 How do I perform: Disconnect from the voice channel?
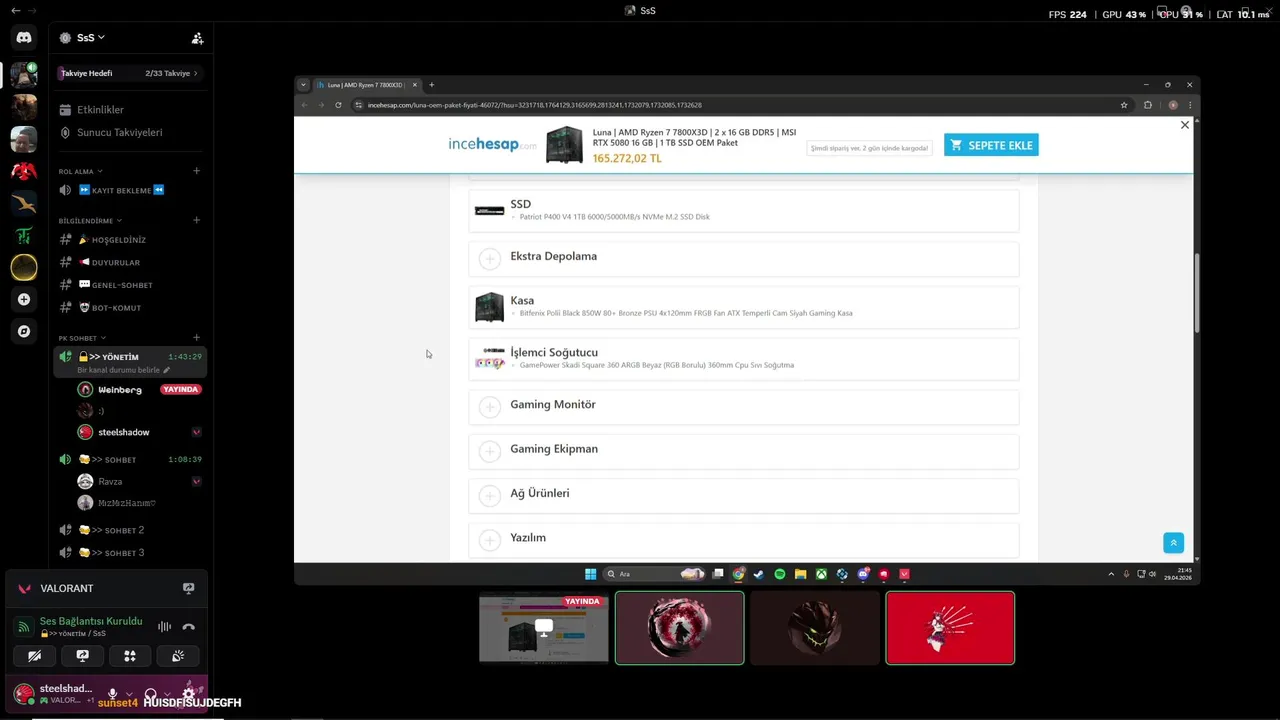188,627
